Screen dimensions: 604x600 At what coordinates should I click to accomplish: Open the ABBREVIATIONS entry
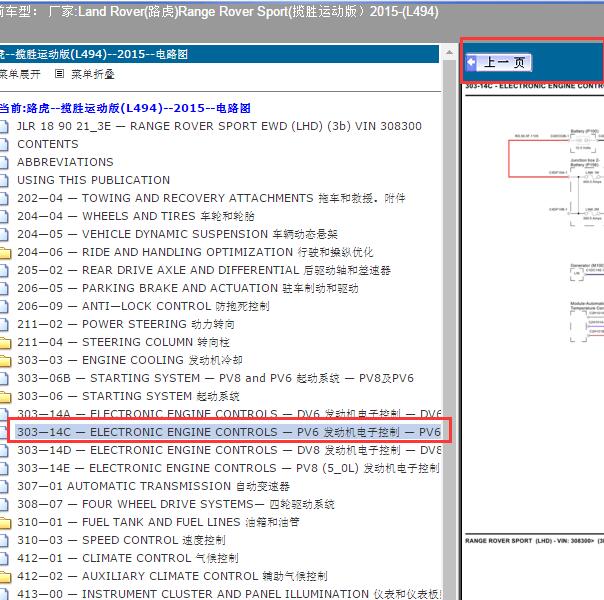click(x=65, y=162)
